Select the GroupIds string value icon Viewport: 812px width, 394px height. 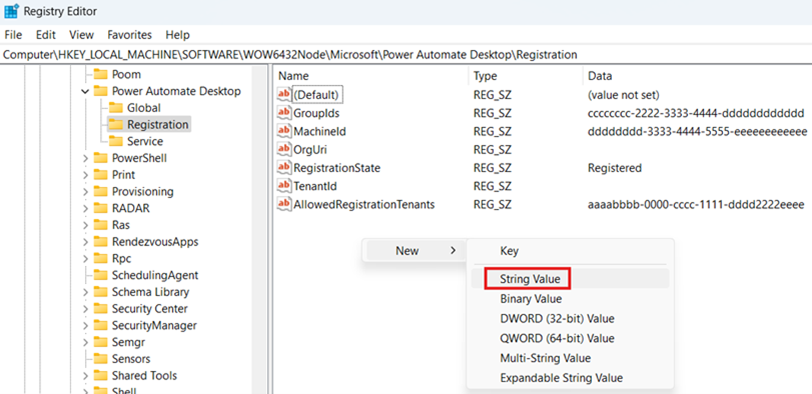pos(284,113)
